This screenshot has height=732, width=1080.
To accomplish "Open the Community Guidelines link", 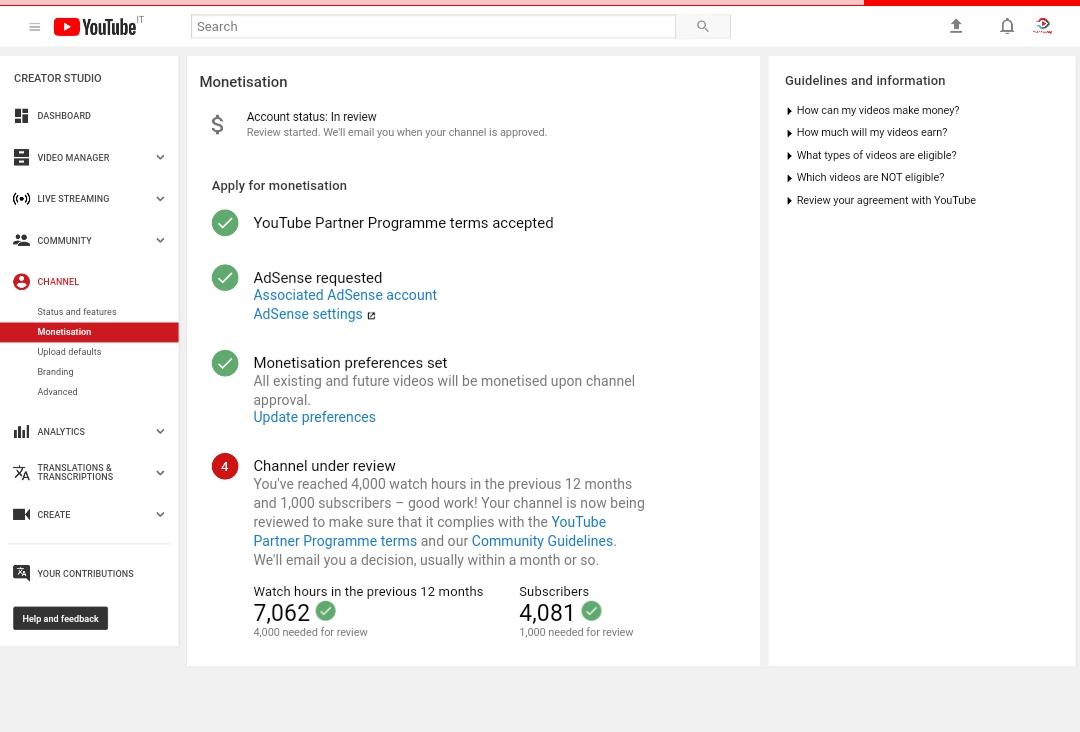I will pos(542,541).
